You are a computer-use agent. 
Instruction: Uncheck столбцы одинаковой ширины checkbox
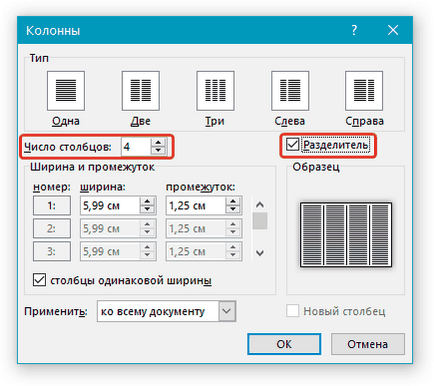pos(39,280)
